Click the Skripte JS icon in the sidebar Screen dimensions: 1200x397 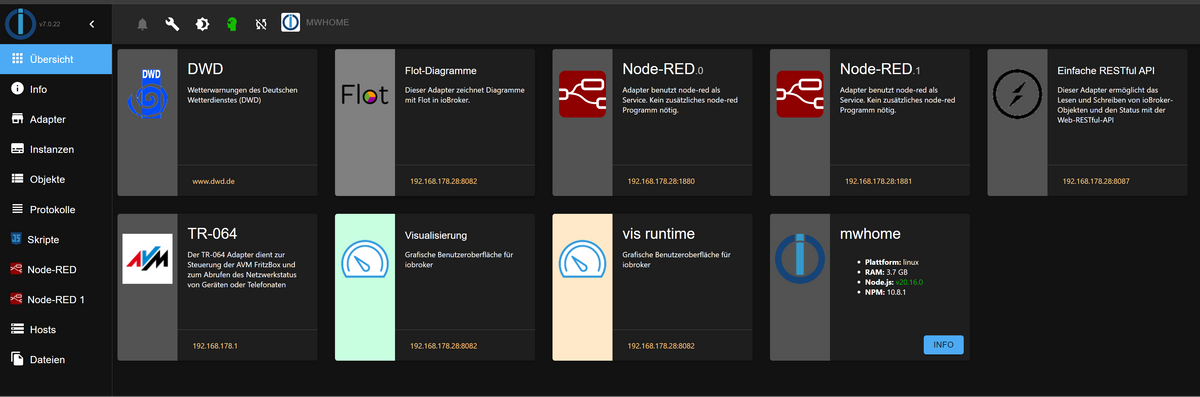click(17, 239)
